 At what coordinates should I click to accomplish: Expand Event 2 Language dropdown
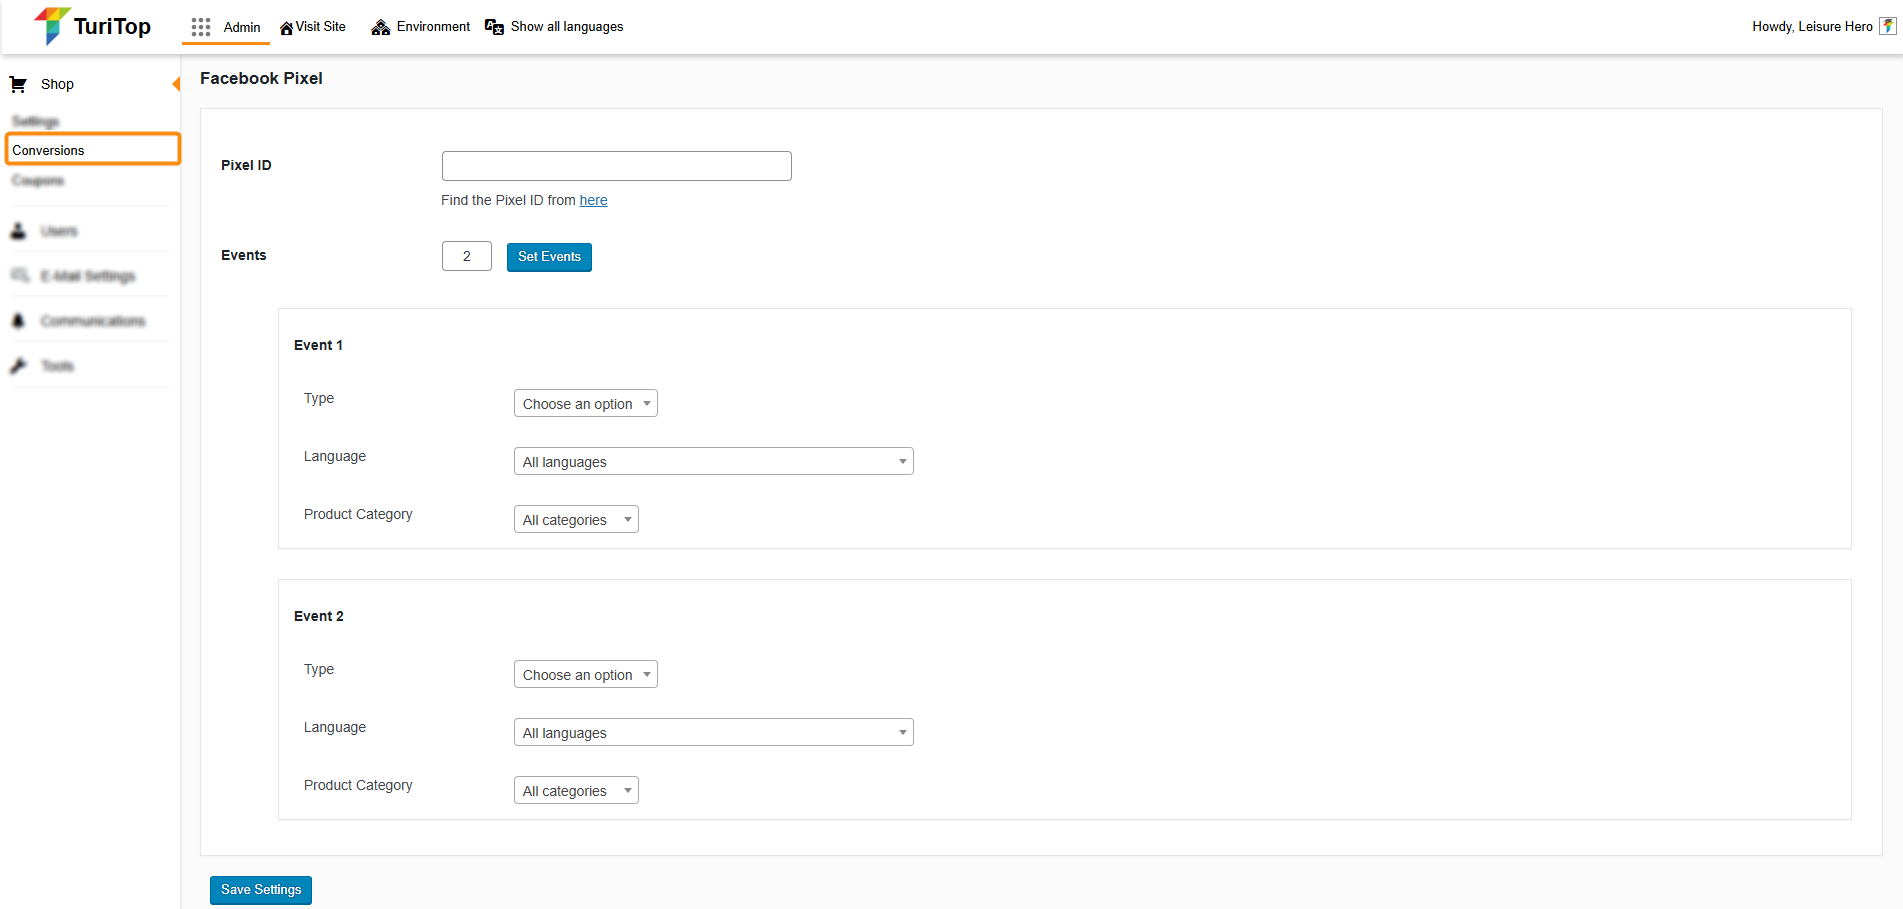pos(713,733)
